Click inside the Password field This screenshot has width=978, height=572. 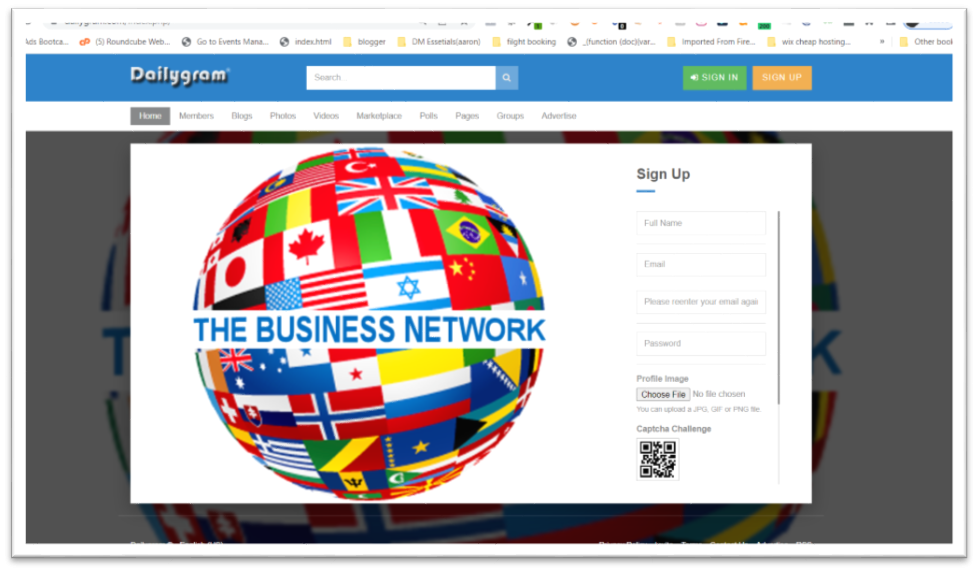click(x=700, y=343)
